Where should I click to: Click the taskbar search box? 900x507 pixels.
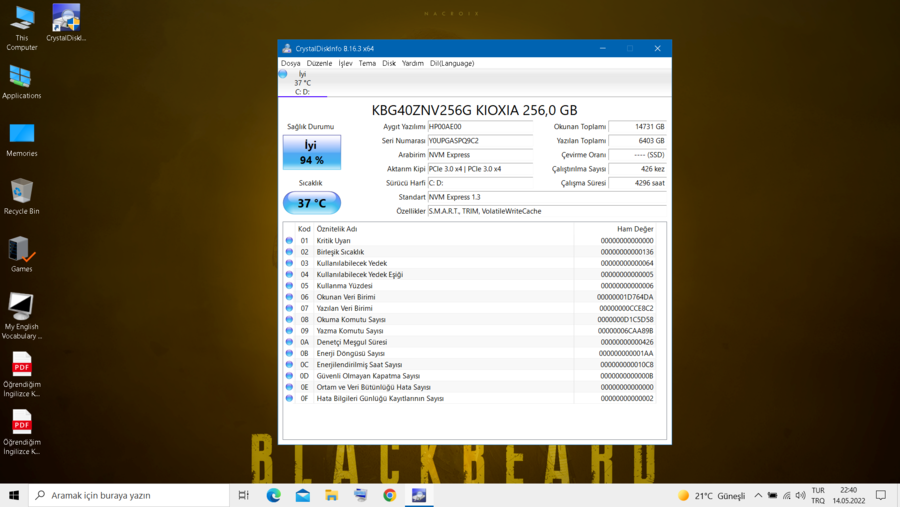pos(129,495)
